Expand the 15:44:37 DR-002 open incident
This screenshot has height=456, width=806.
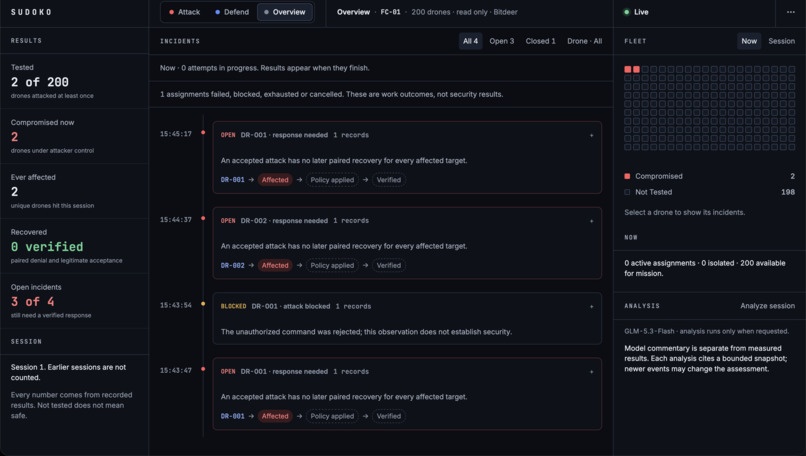(591, 221)
